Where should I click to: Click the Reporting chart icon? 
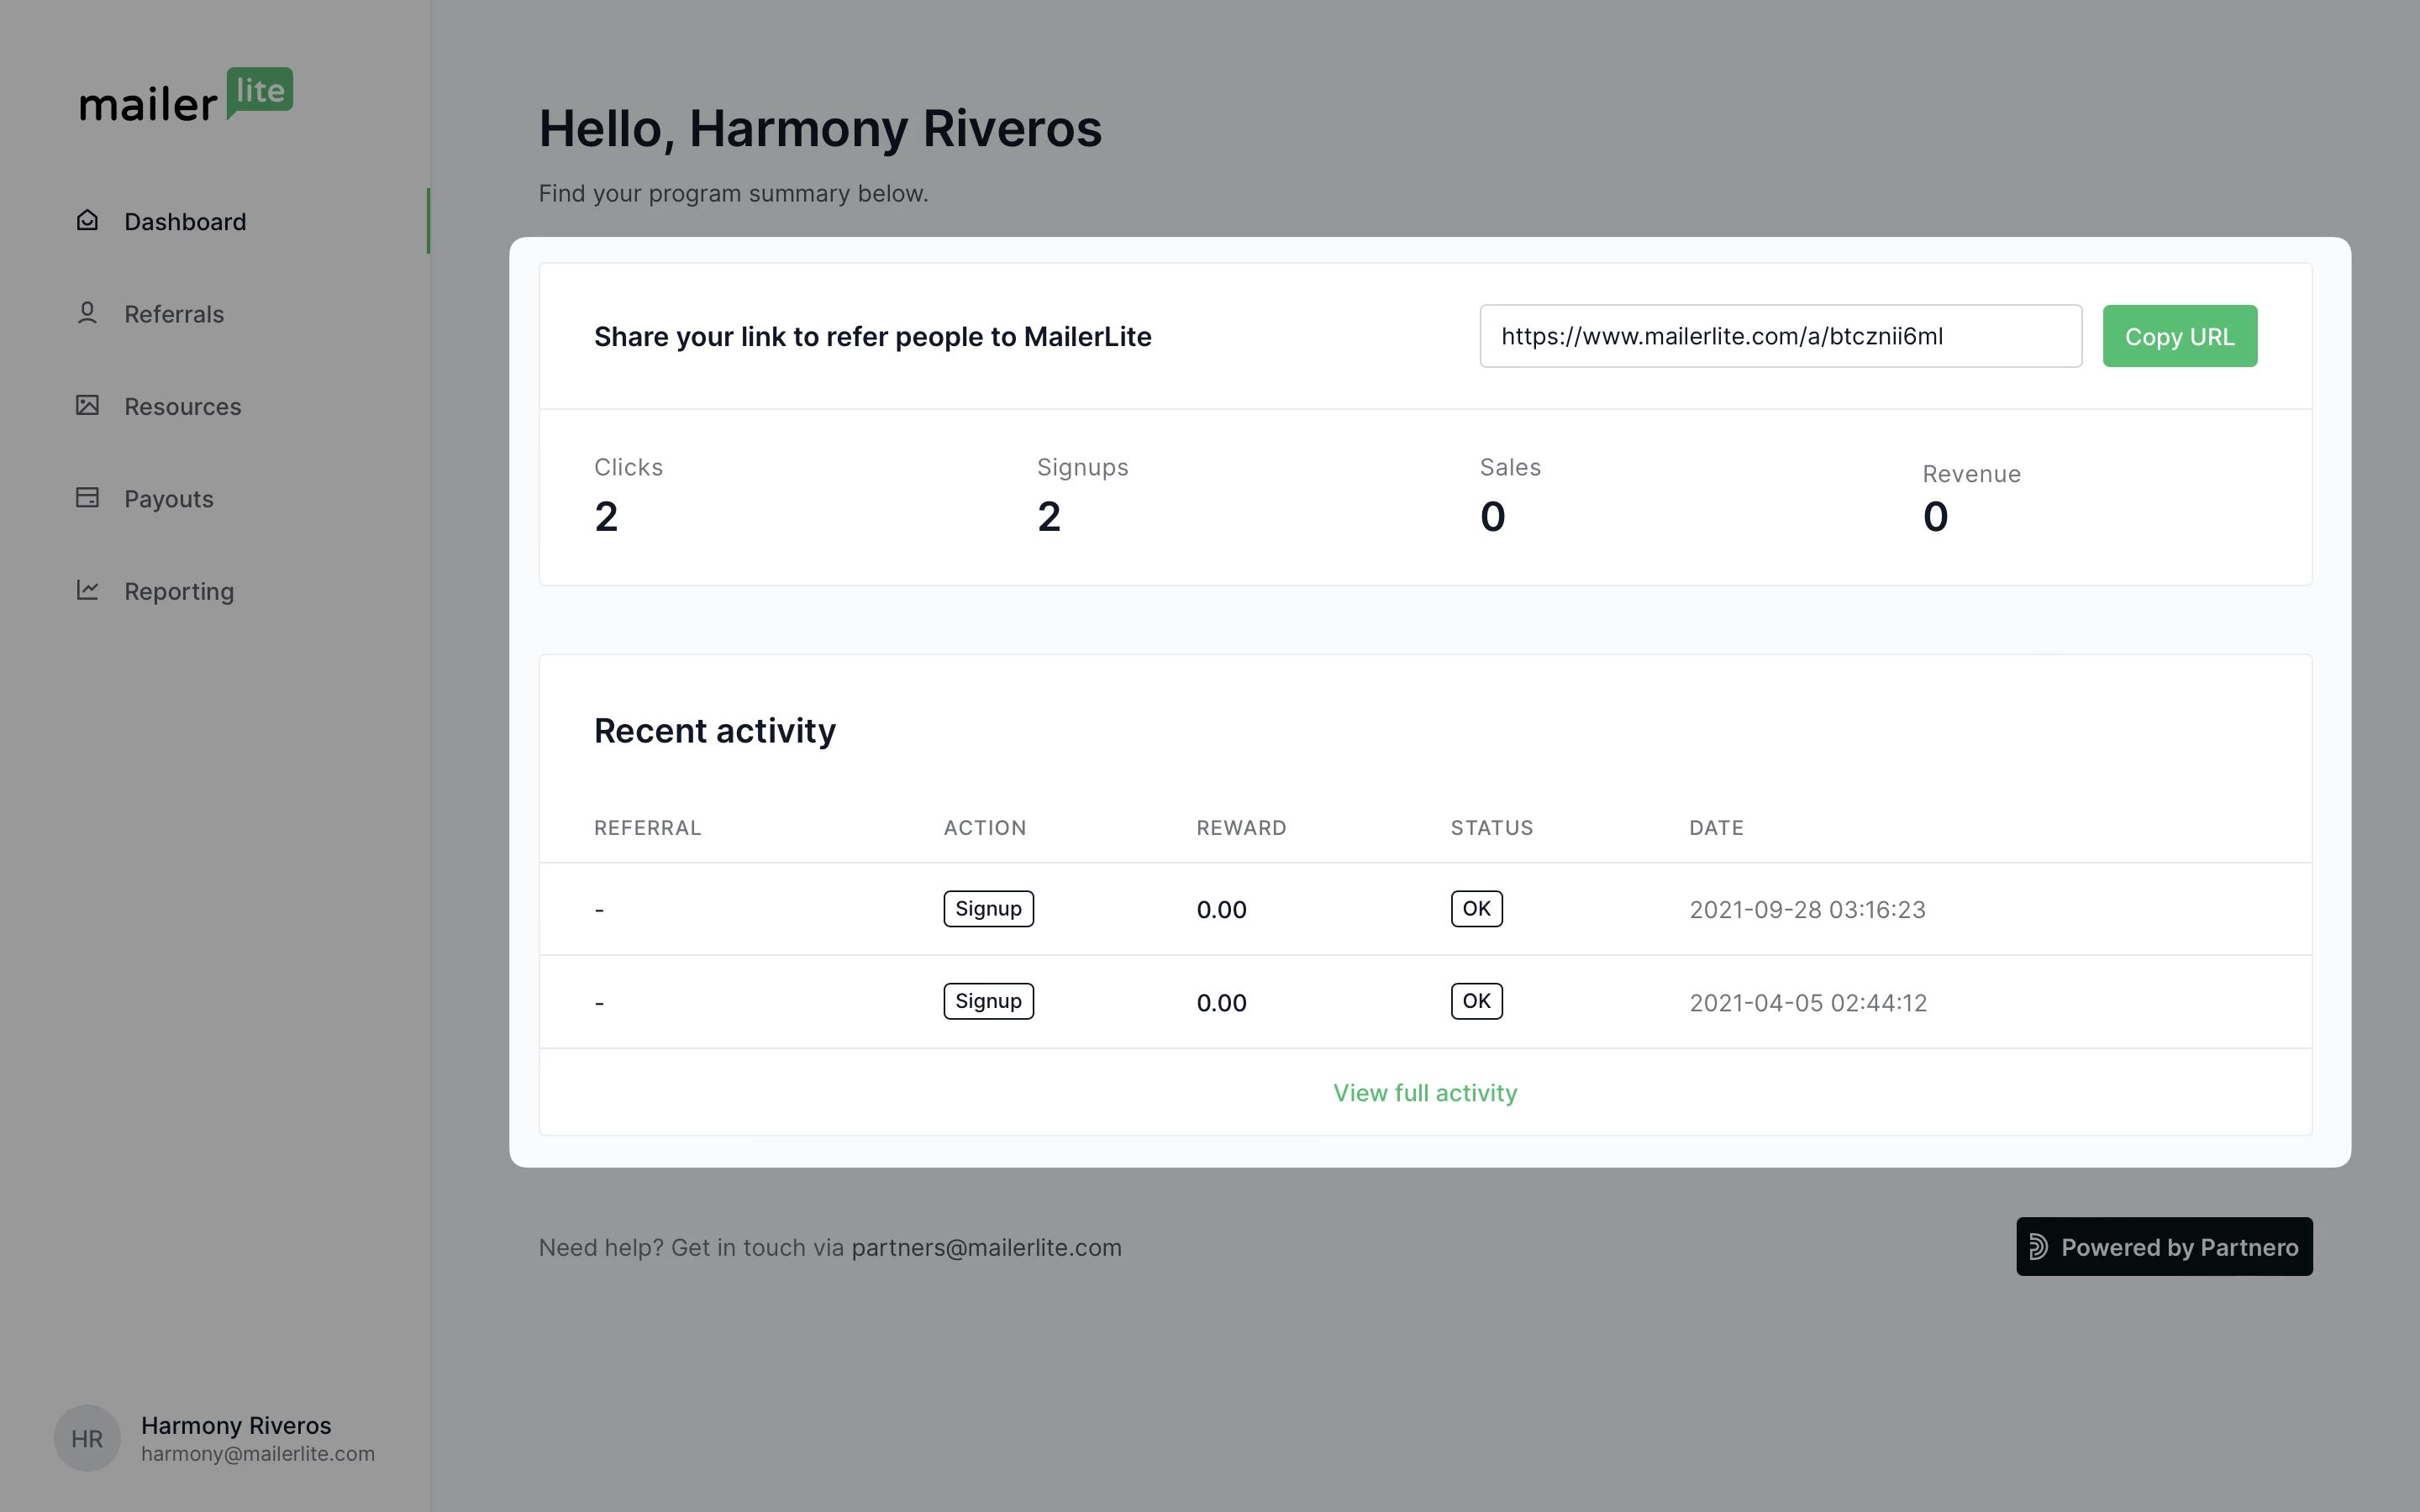click(x=87, y=590)
